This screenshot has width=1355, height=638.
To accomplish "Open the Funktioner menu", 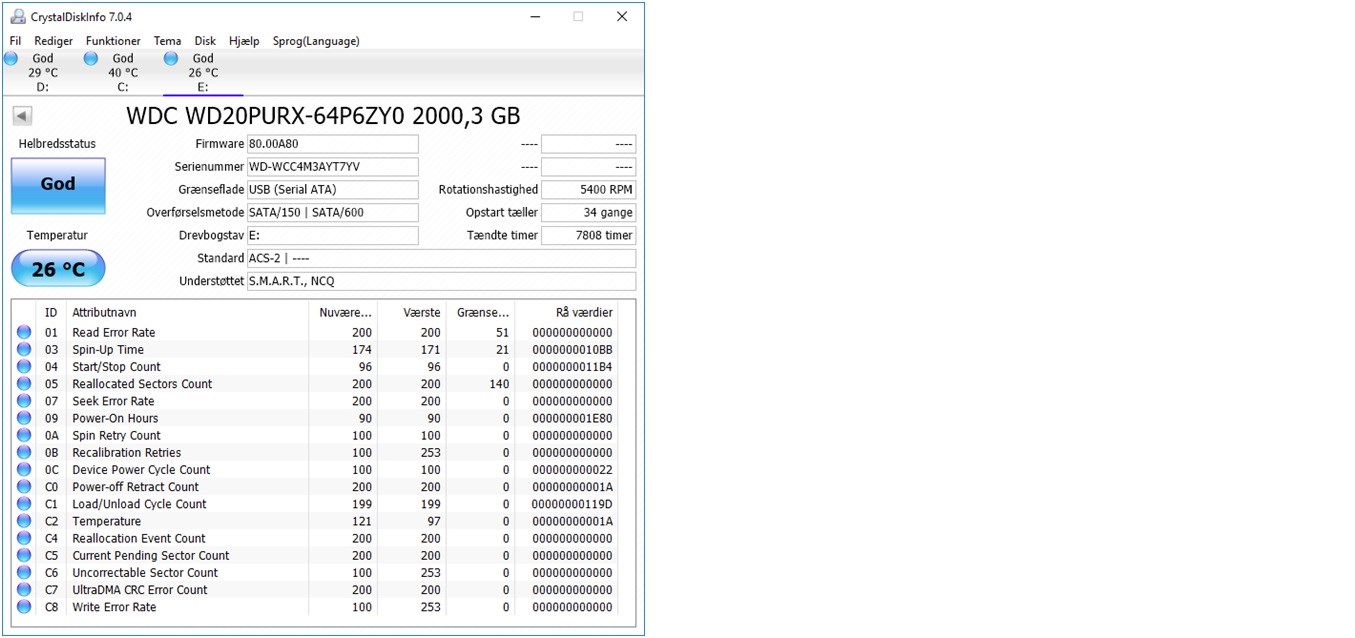I will [113, 41].
